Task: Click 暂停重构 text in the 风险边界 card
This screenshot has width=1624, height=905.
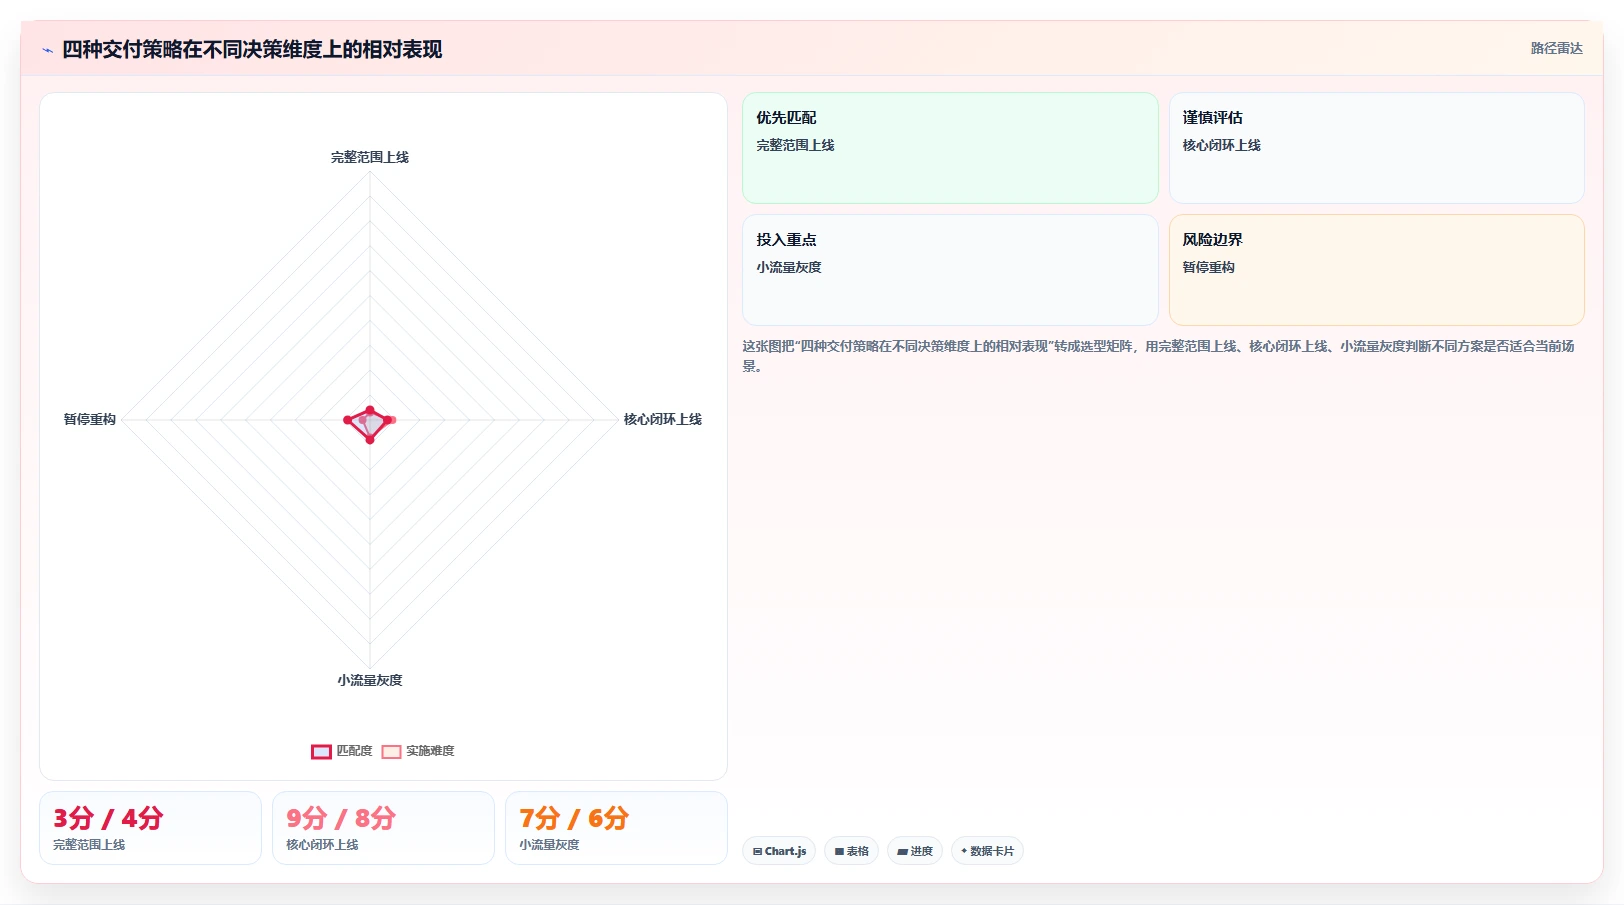Action: 1208,267
